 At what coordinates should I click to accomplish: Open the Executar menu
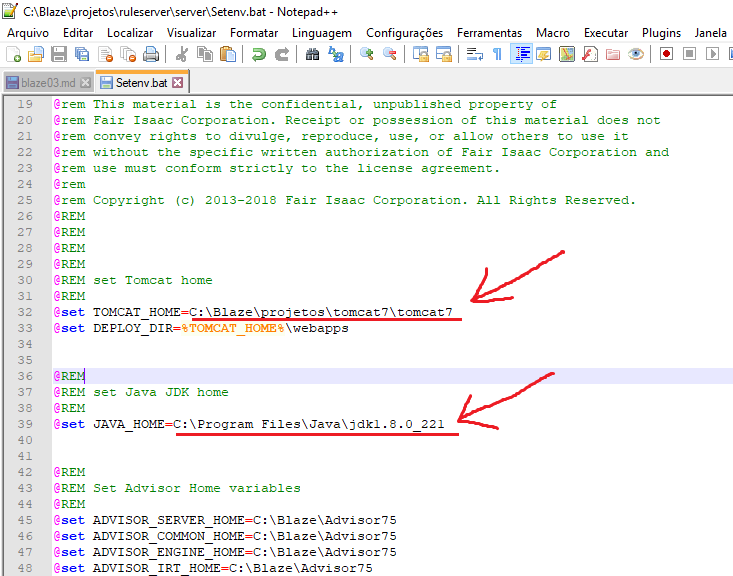[x=606, y=33]
